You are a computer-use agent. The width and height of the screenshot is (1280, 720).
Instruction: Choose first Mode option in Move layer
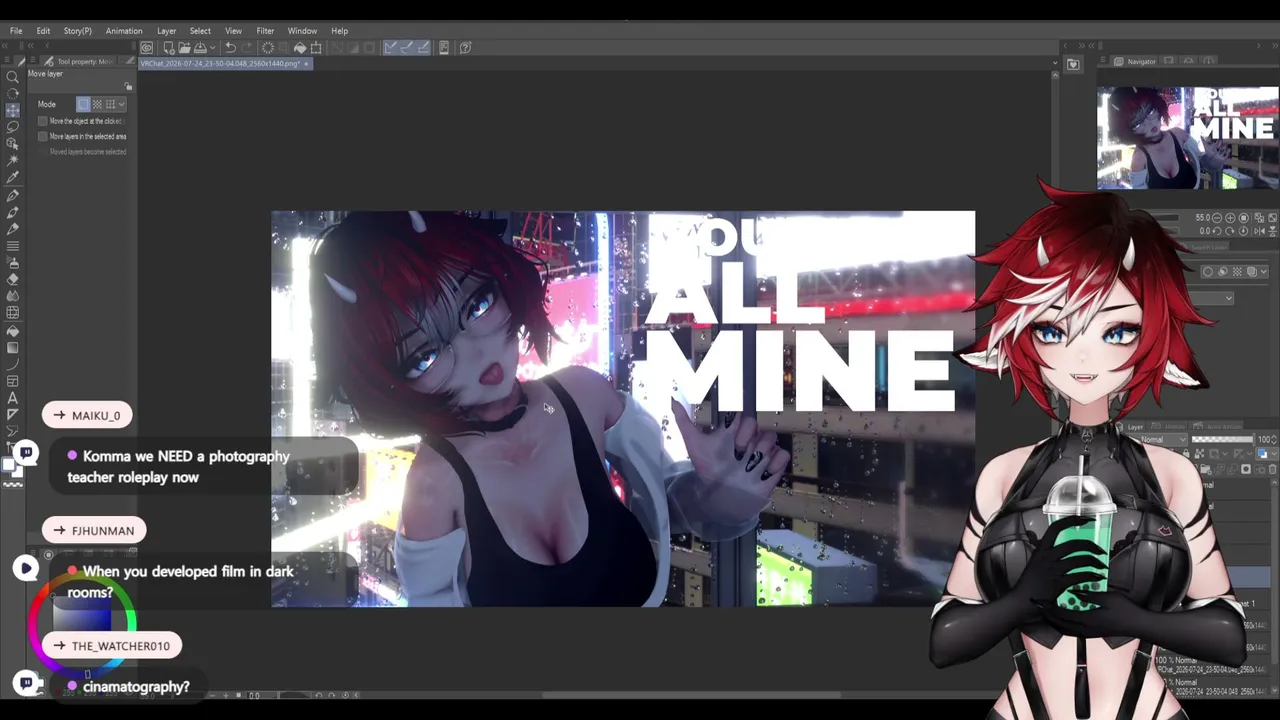pos(84,104)
